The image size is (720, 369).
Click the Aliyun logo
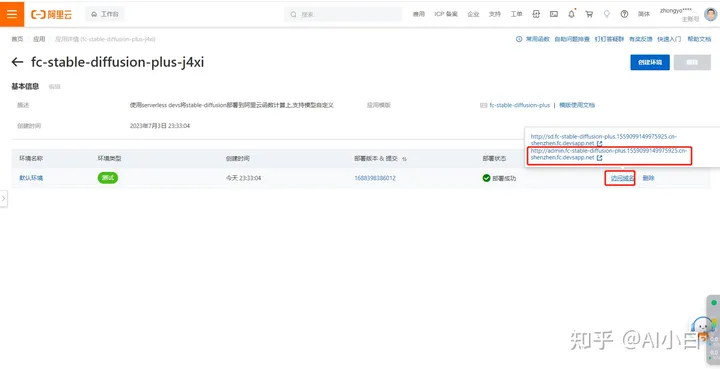tap(51, 15)
